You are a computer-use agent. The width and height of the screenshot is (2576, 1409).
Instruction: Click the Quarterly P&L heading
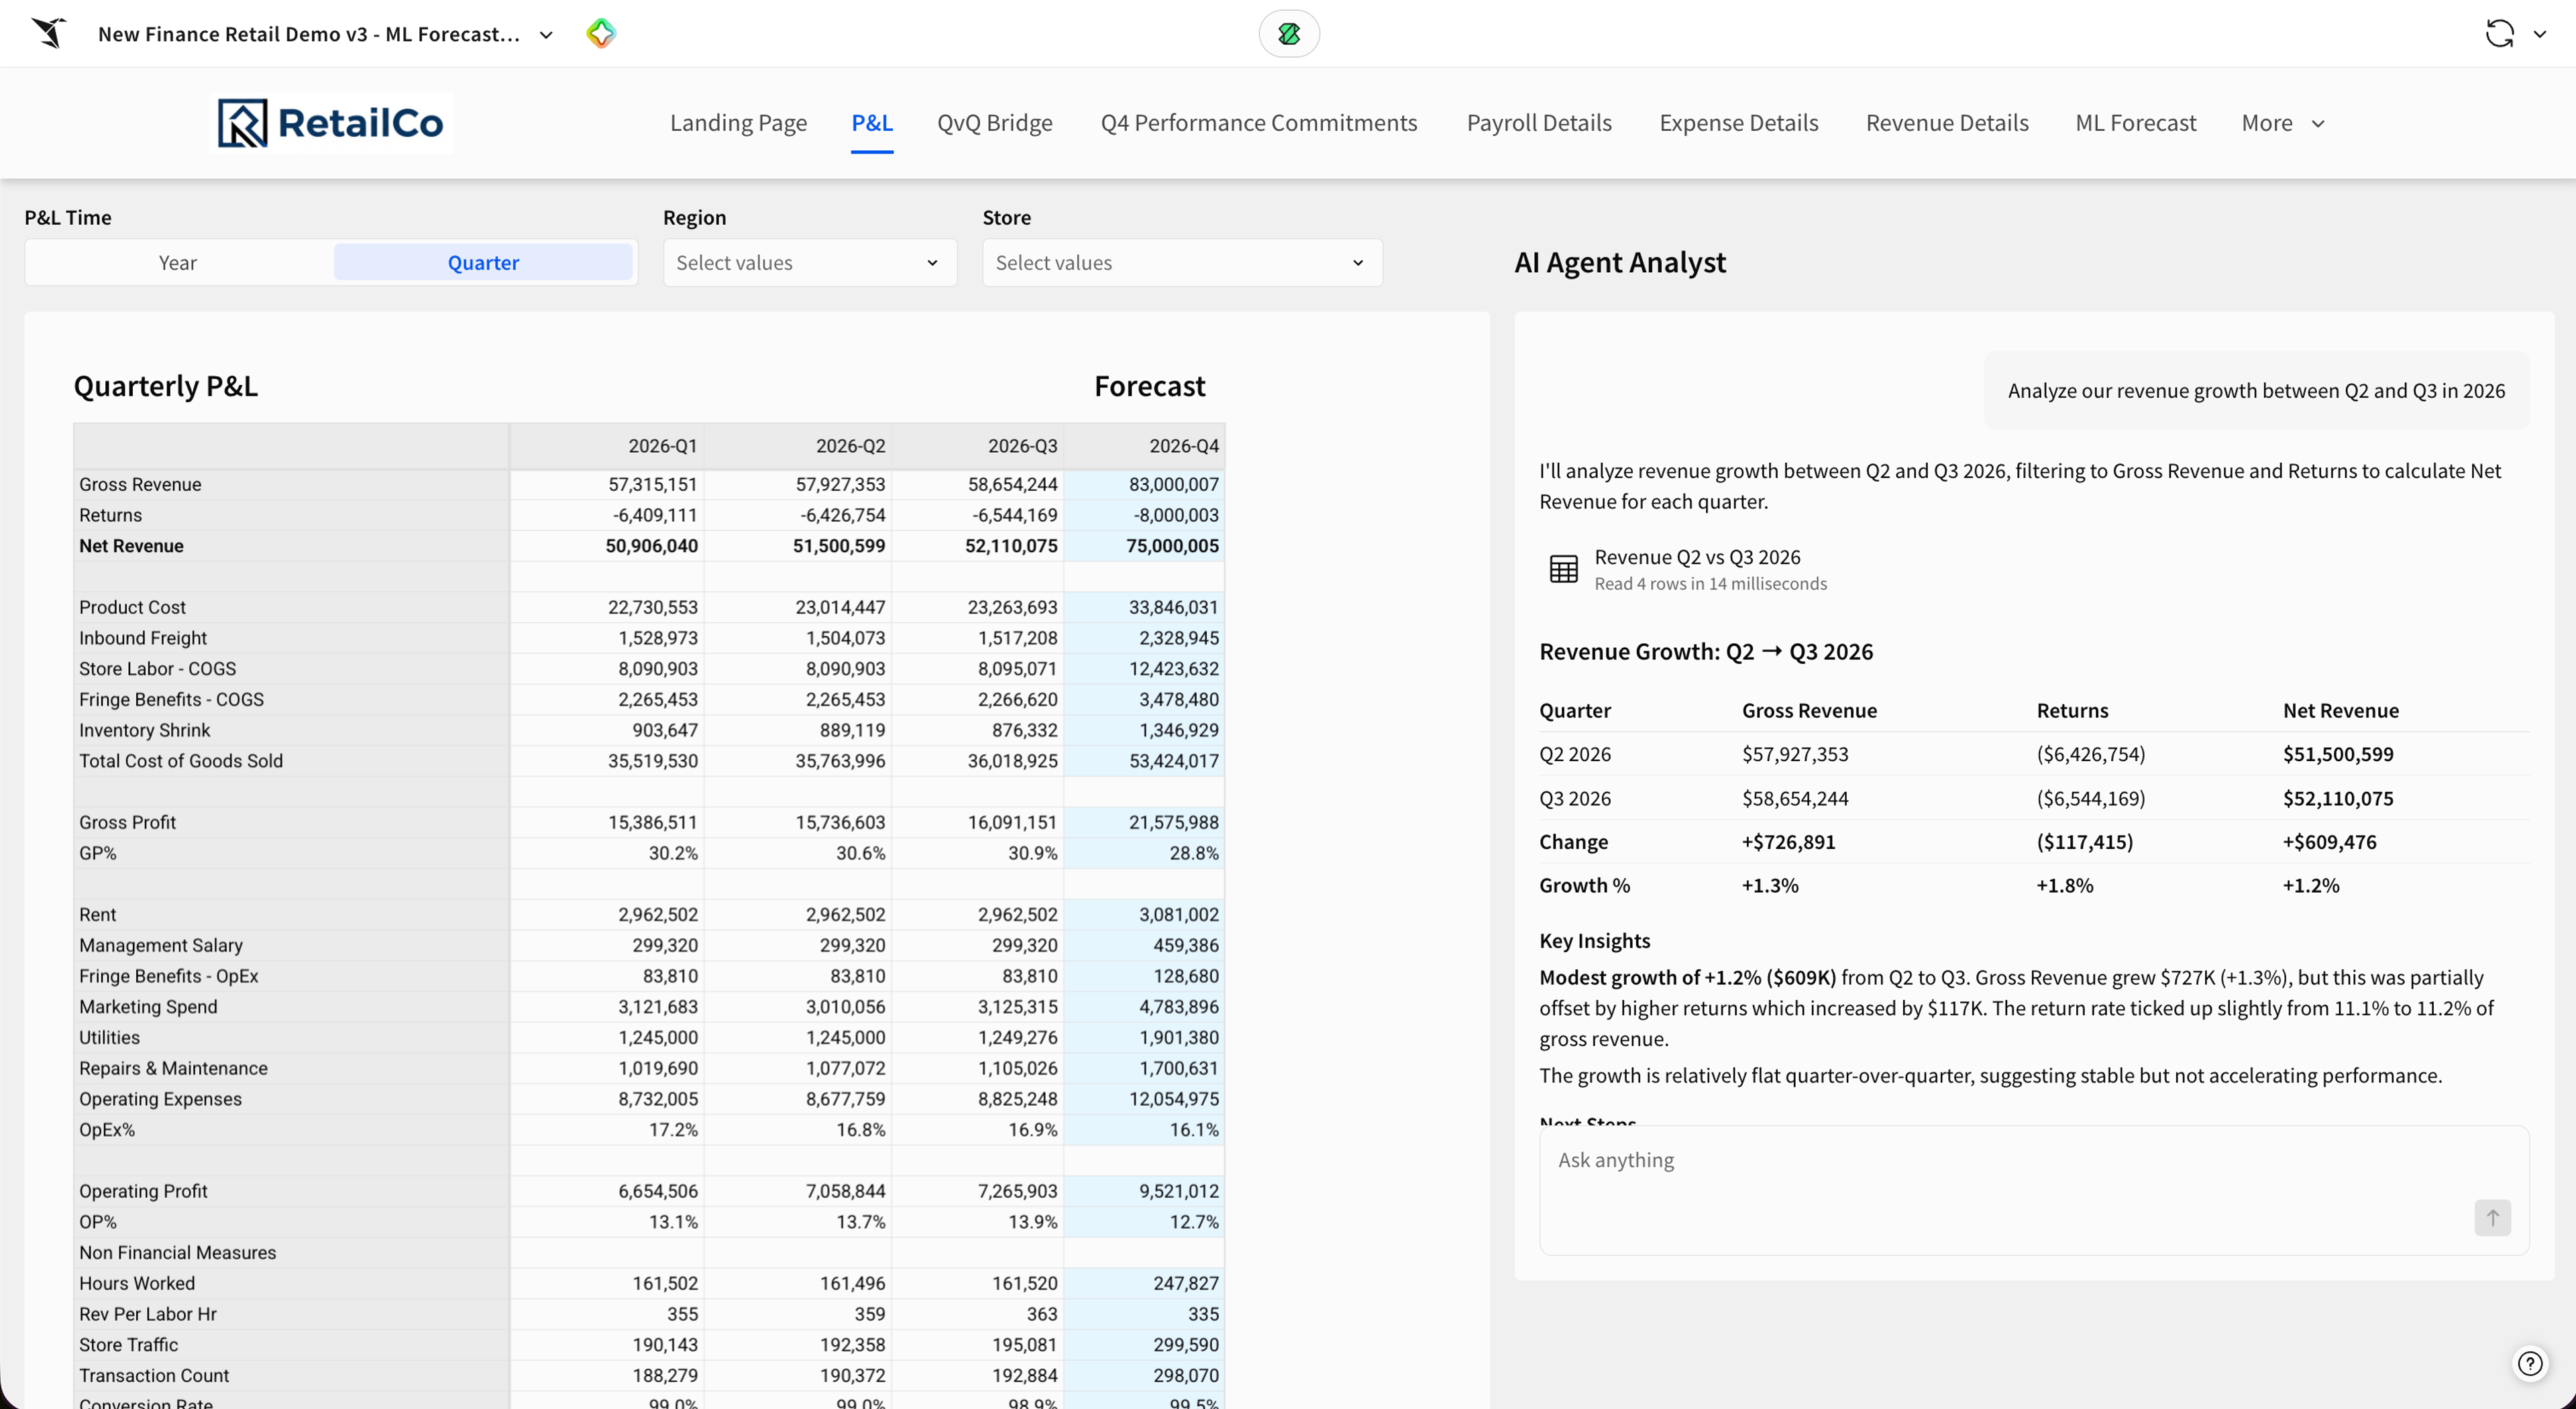[x=165, y=386]
